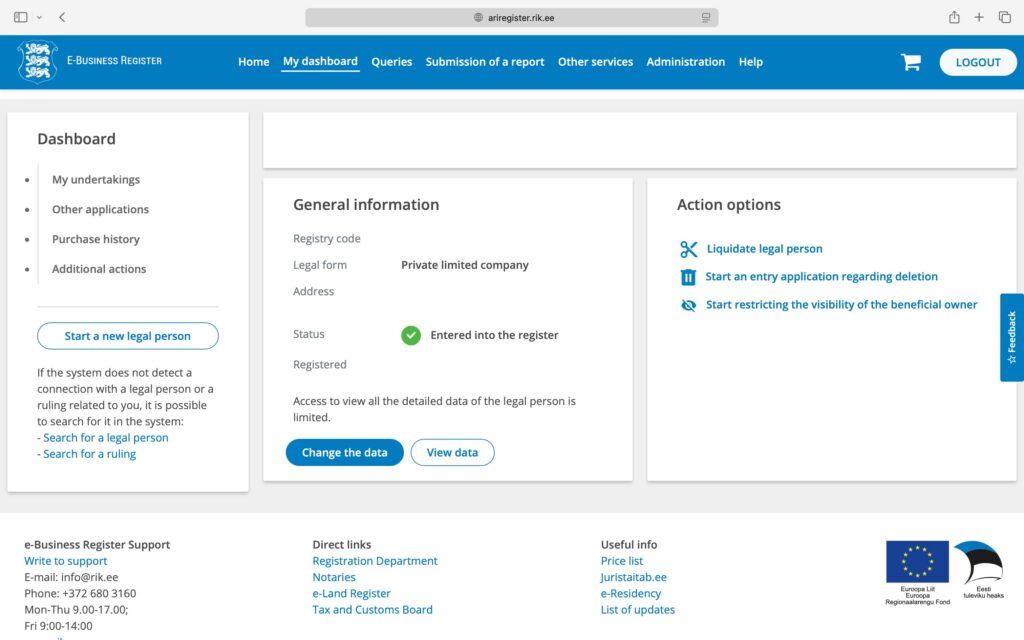Open the Queries menu

click(391, 62)
